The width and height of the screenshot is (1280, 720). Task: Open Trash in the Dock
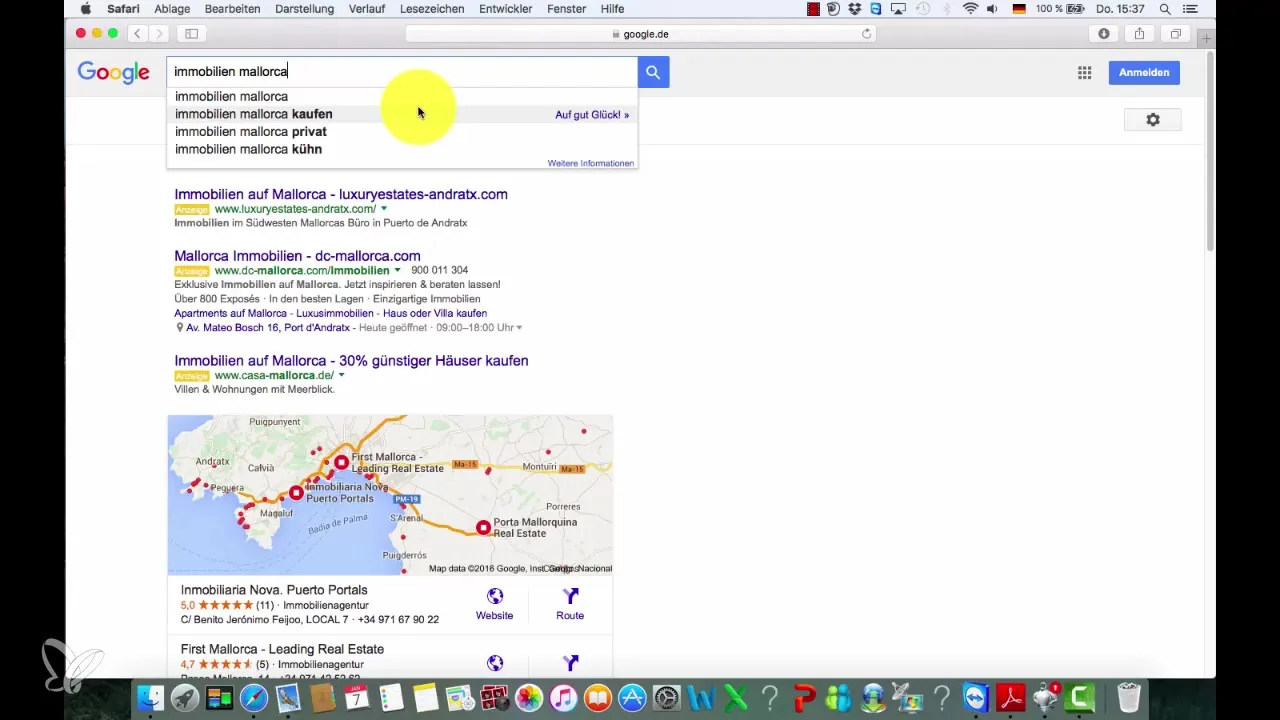pos(1129,697)
